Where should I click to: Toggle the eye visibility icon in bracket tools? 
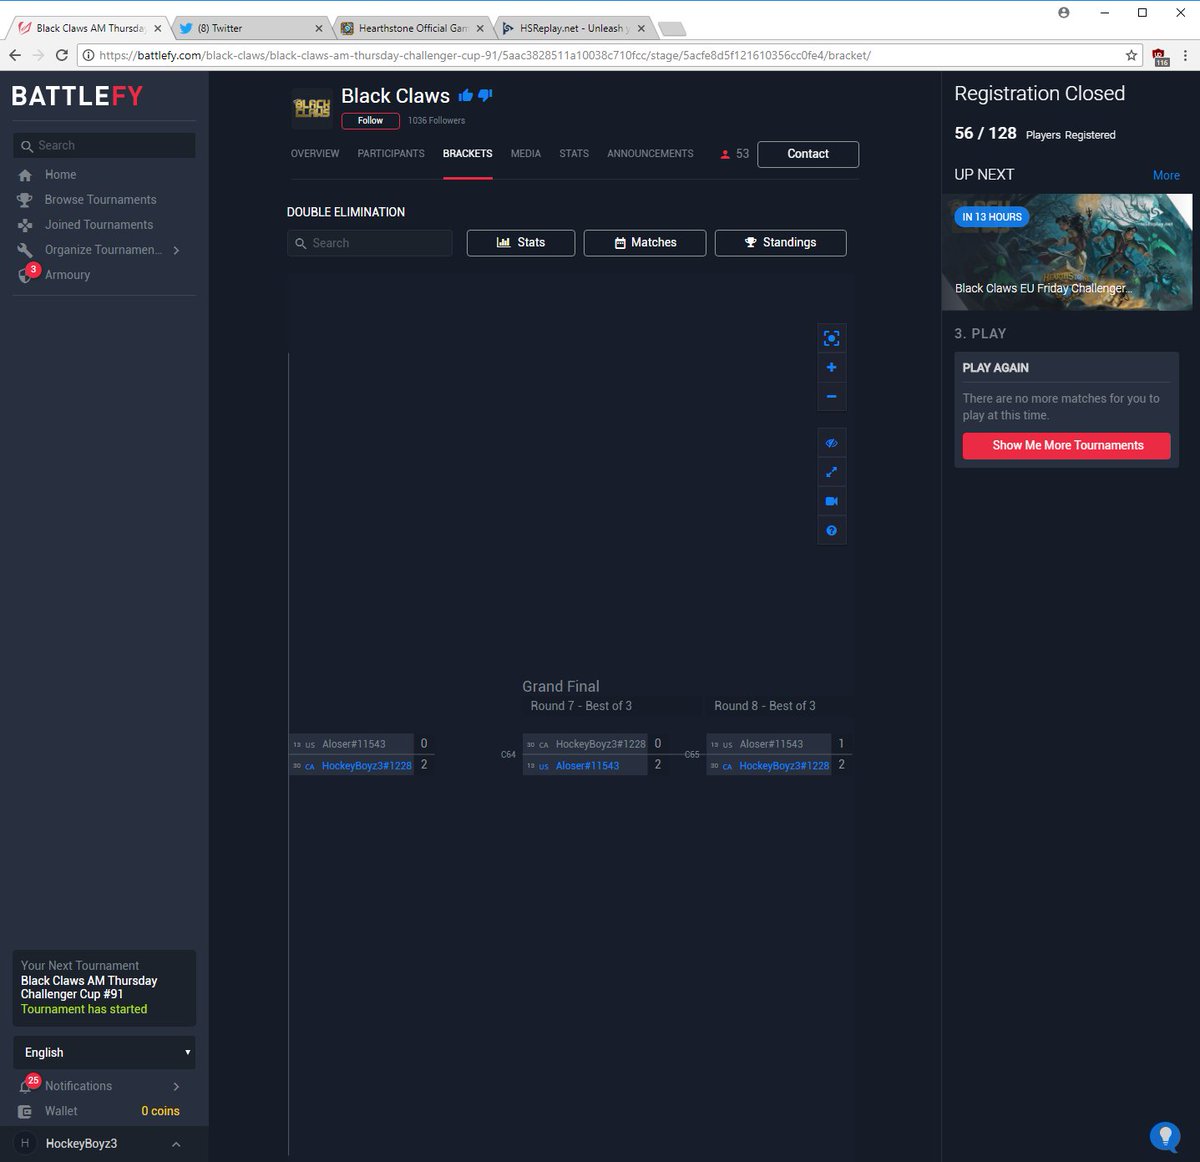[831, 443]
